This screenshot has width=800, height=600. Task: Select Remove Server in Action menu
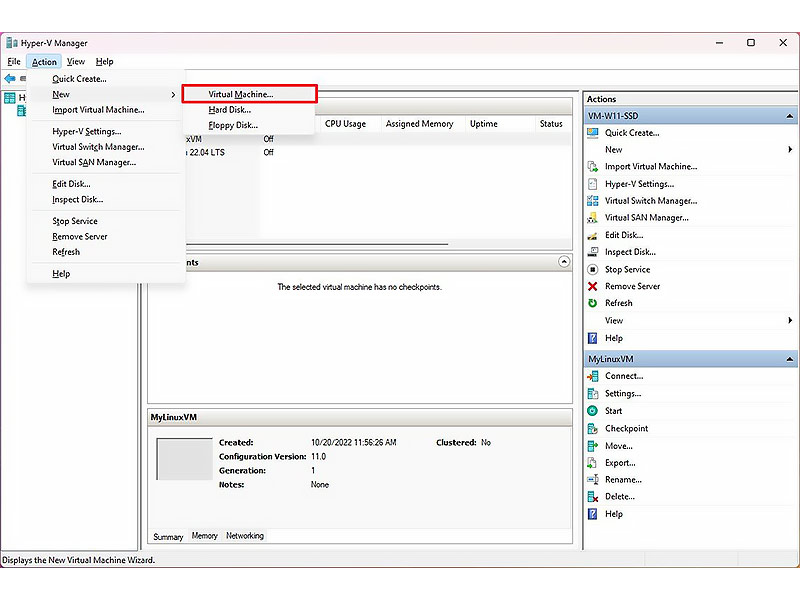pos(106,237)
